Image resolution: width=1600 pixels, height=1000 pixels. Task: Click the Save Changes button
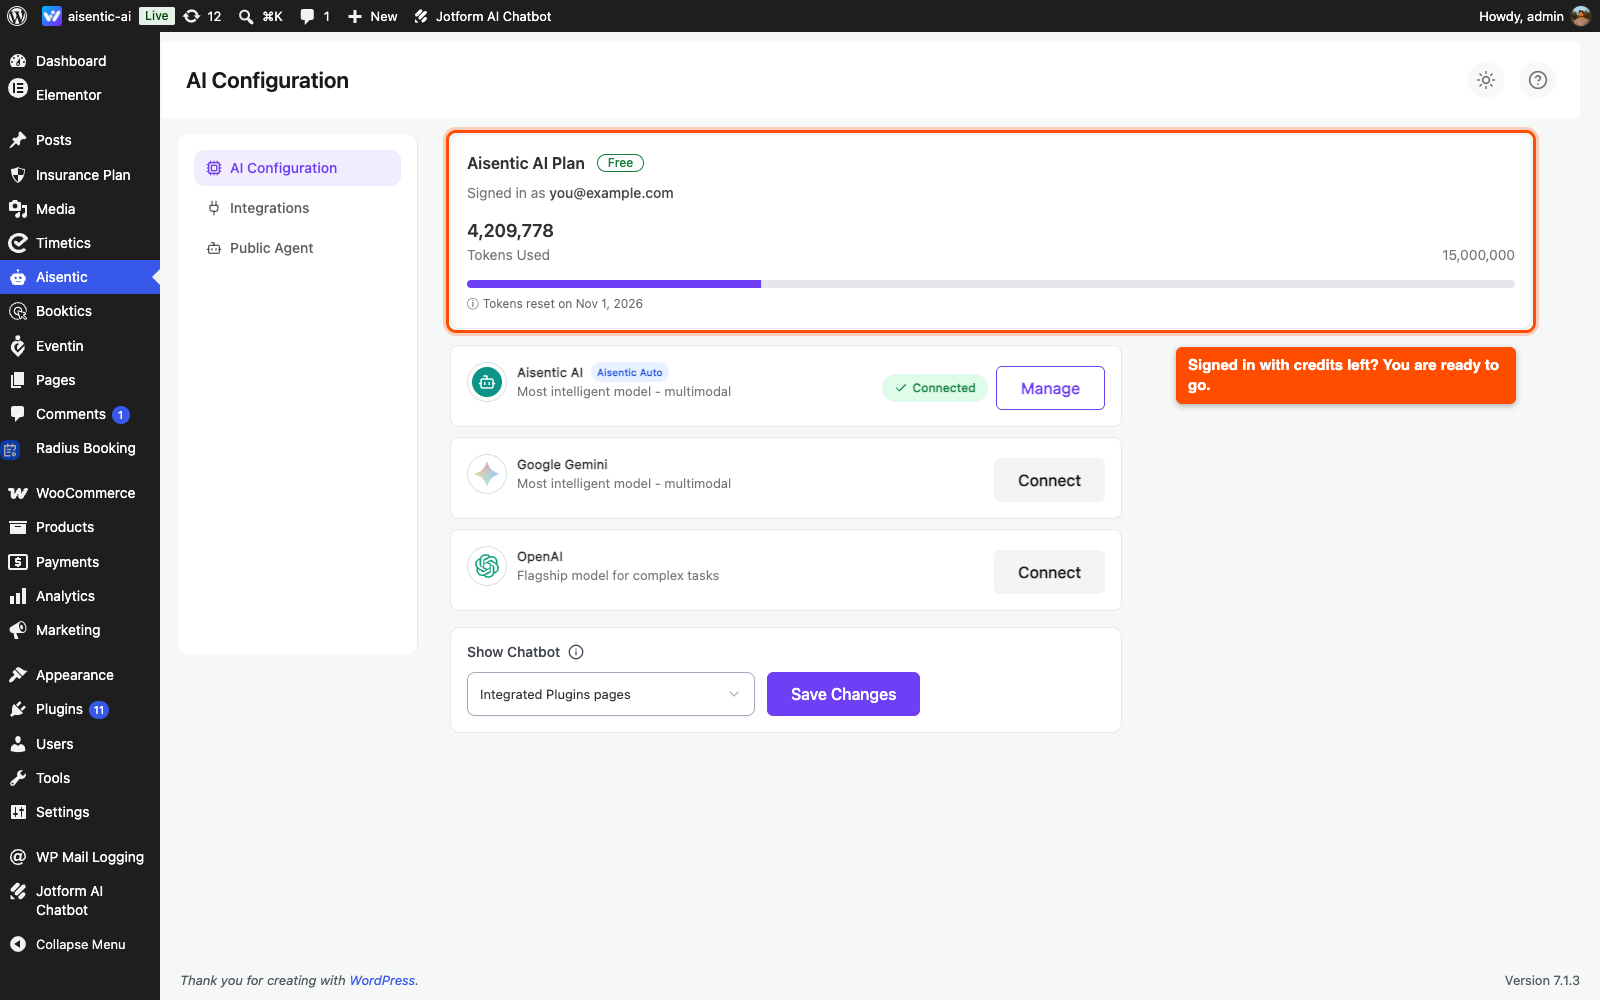pos(843,694)
